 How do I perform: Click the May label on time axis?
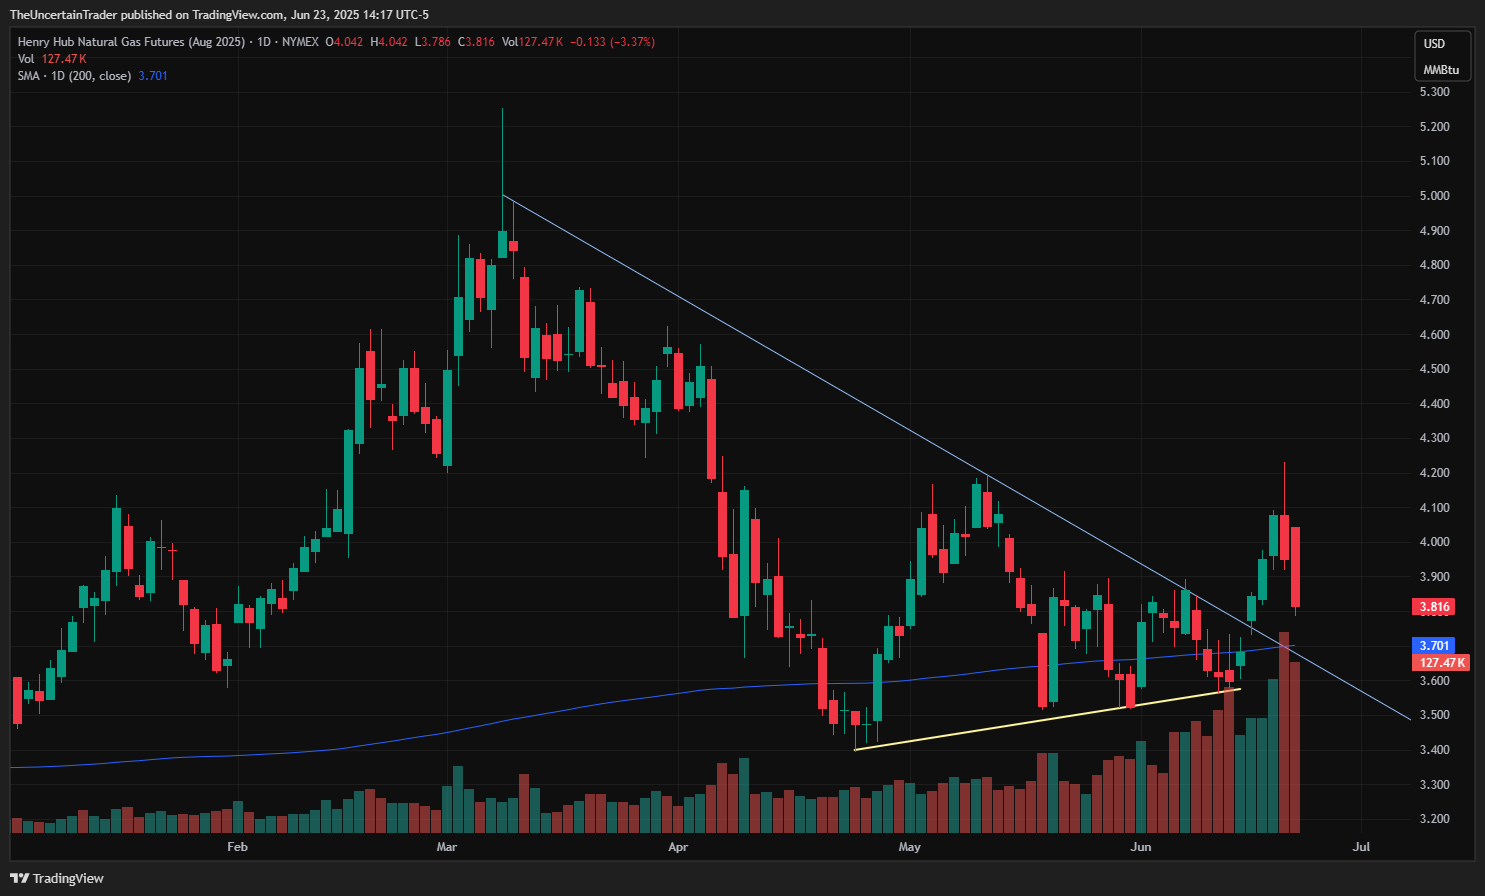click(909, 847)
